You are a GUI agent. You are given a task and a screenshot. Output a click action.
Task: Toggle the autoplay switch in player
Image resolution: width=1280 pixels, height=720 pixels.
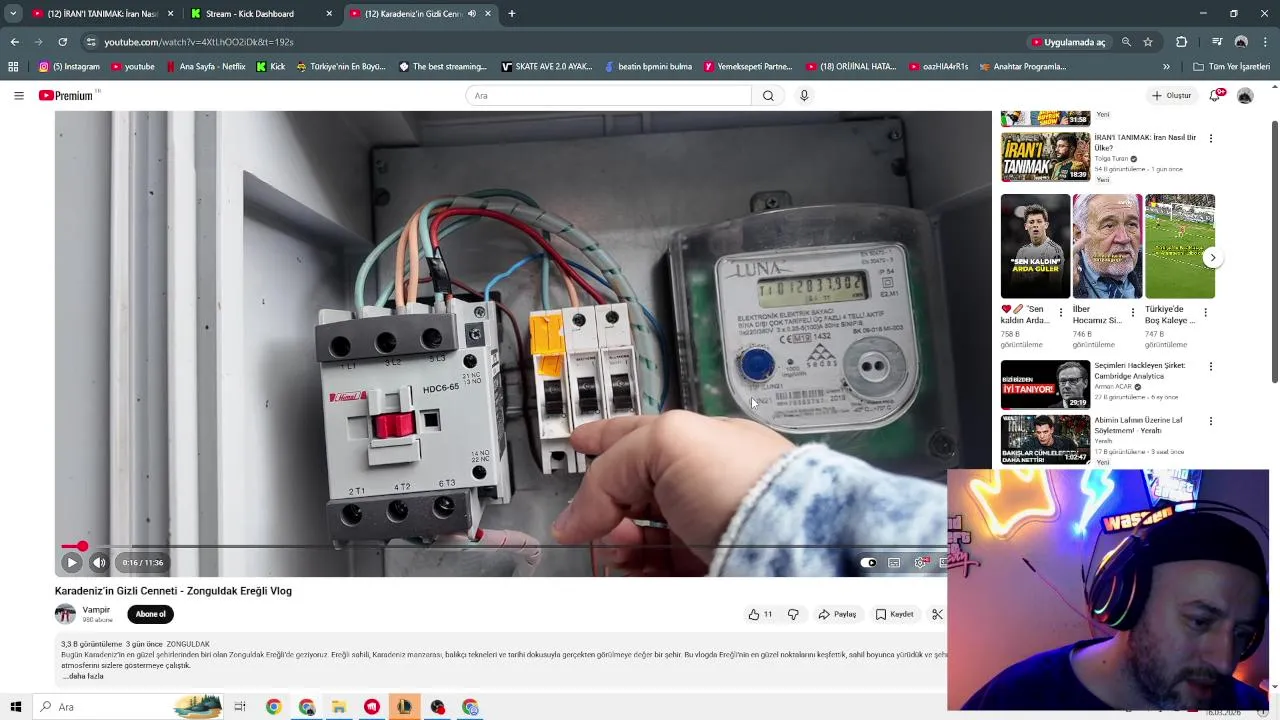pyautogui.click(x=868, y=562)
